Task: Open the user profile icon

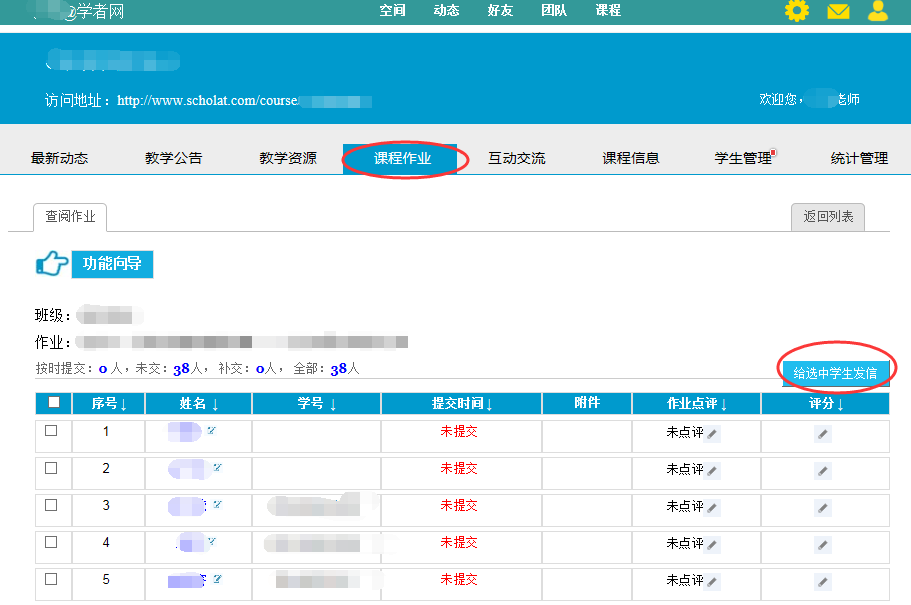Action: coord(878,11)
